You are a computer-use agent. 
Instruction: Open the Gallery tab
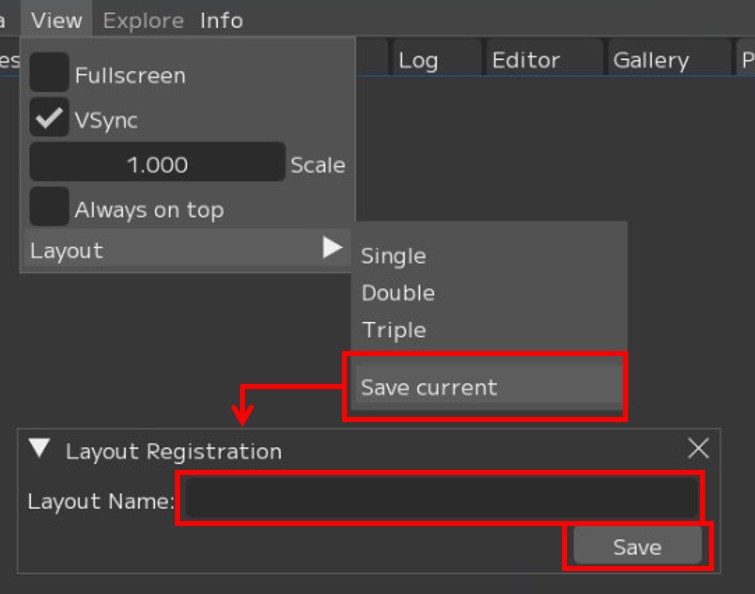tap(651, 60)
